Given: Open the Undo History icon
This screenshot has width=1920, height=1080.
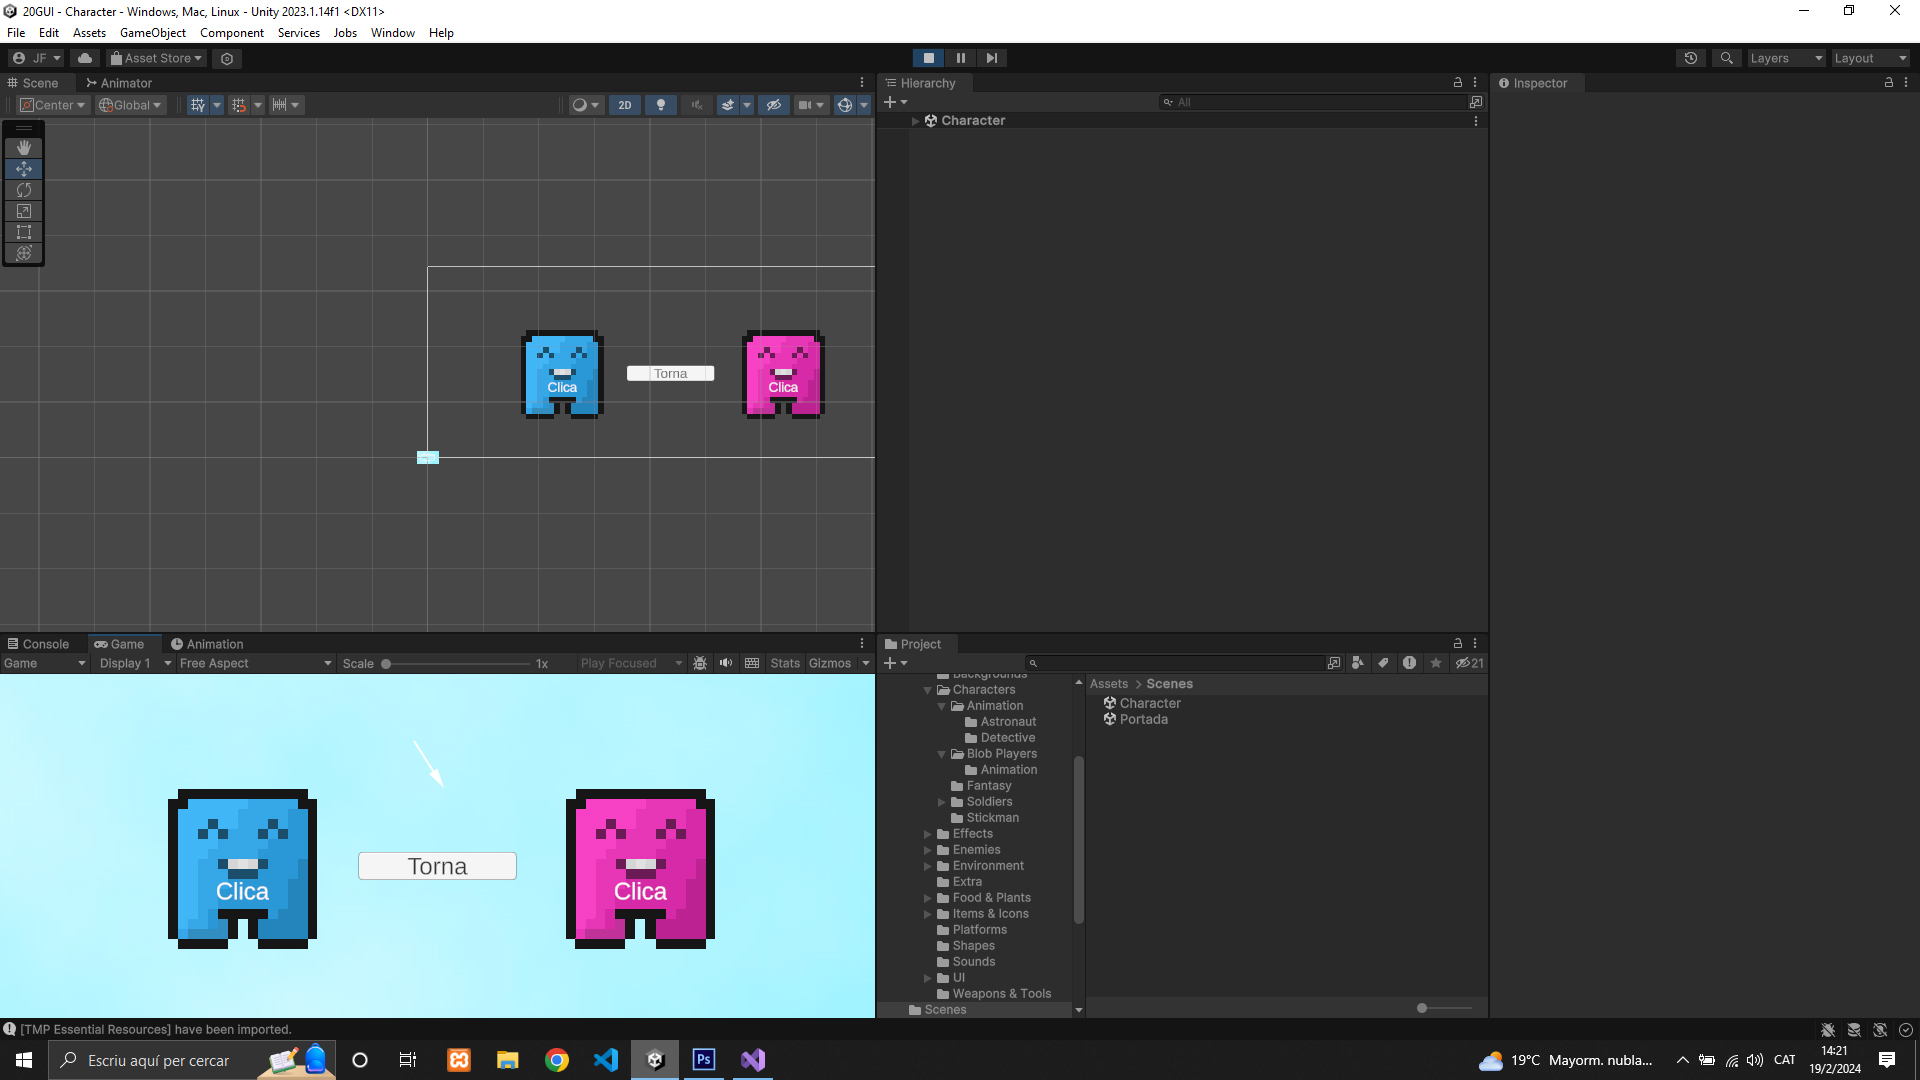Looking at the screenshot, I should click(1691, 58).
